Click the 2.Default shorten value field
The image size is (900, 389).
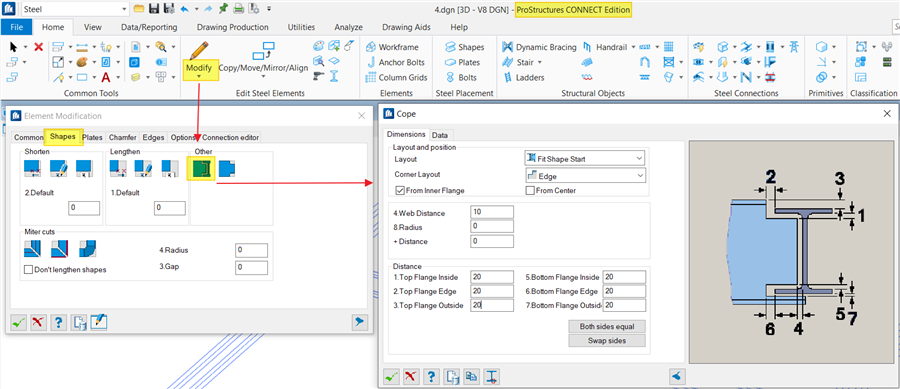tap(84, 208)
